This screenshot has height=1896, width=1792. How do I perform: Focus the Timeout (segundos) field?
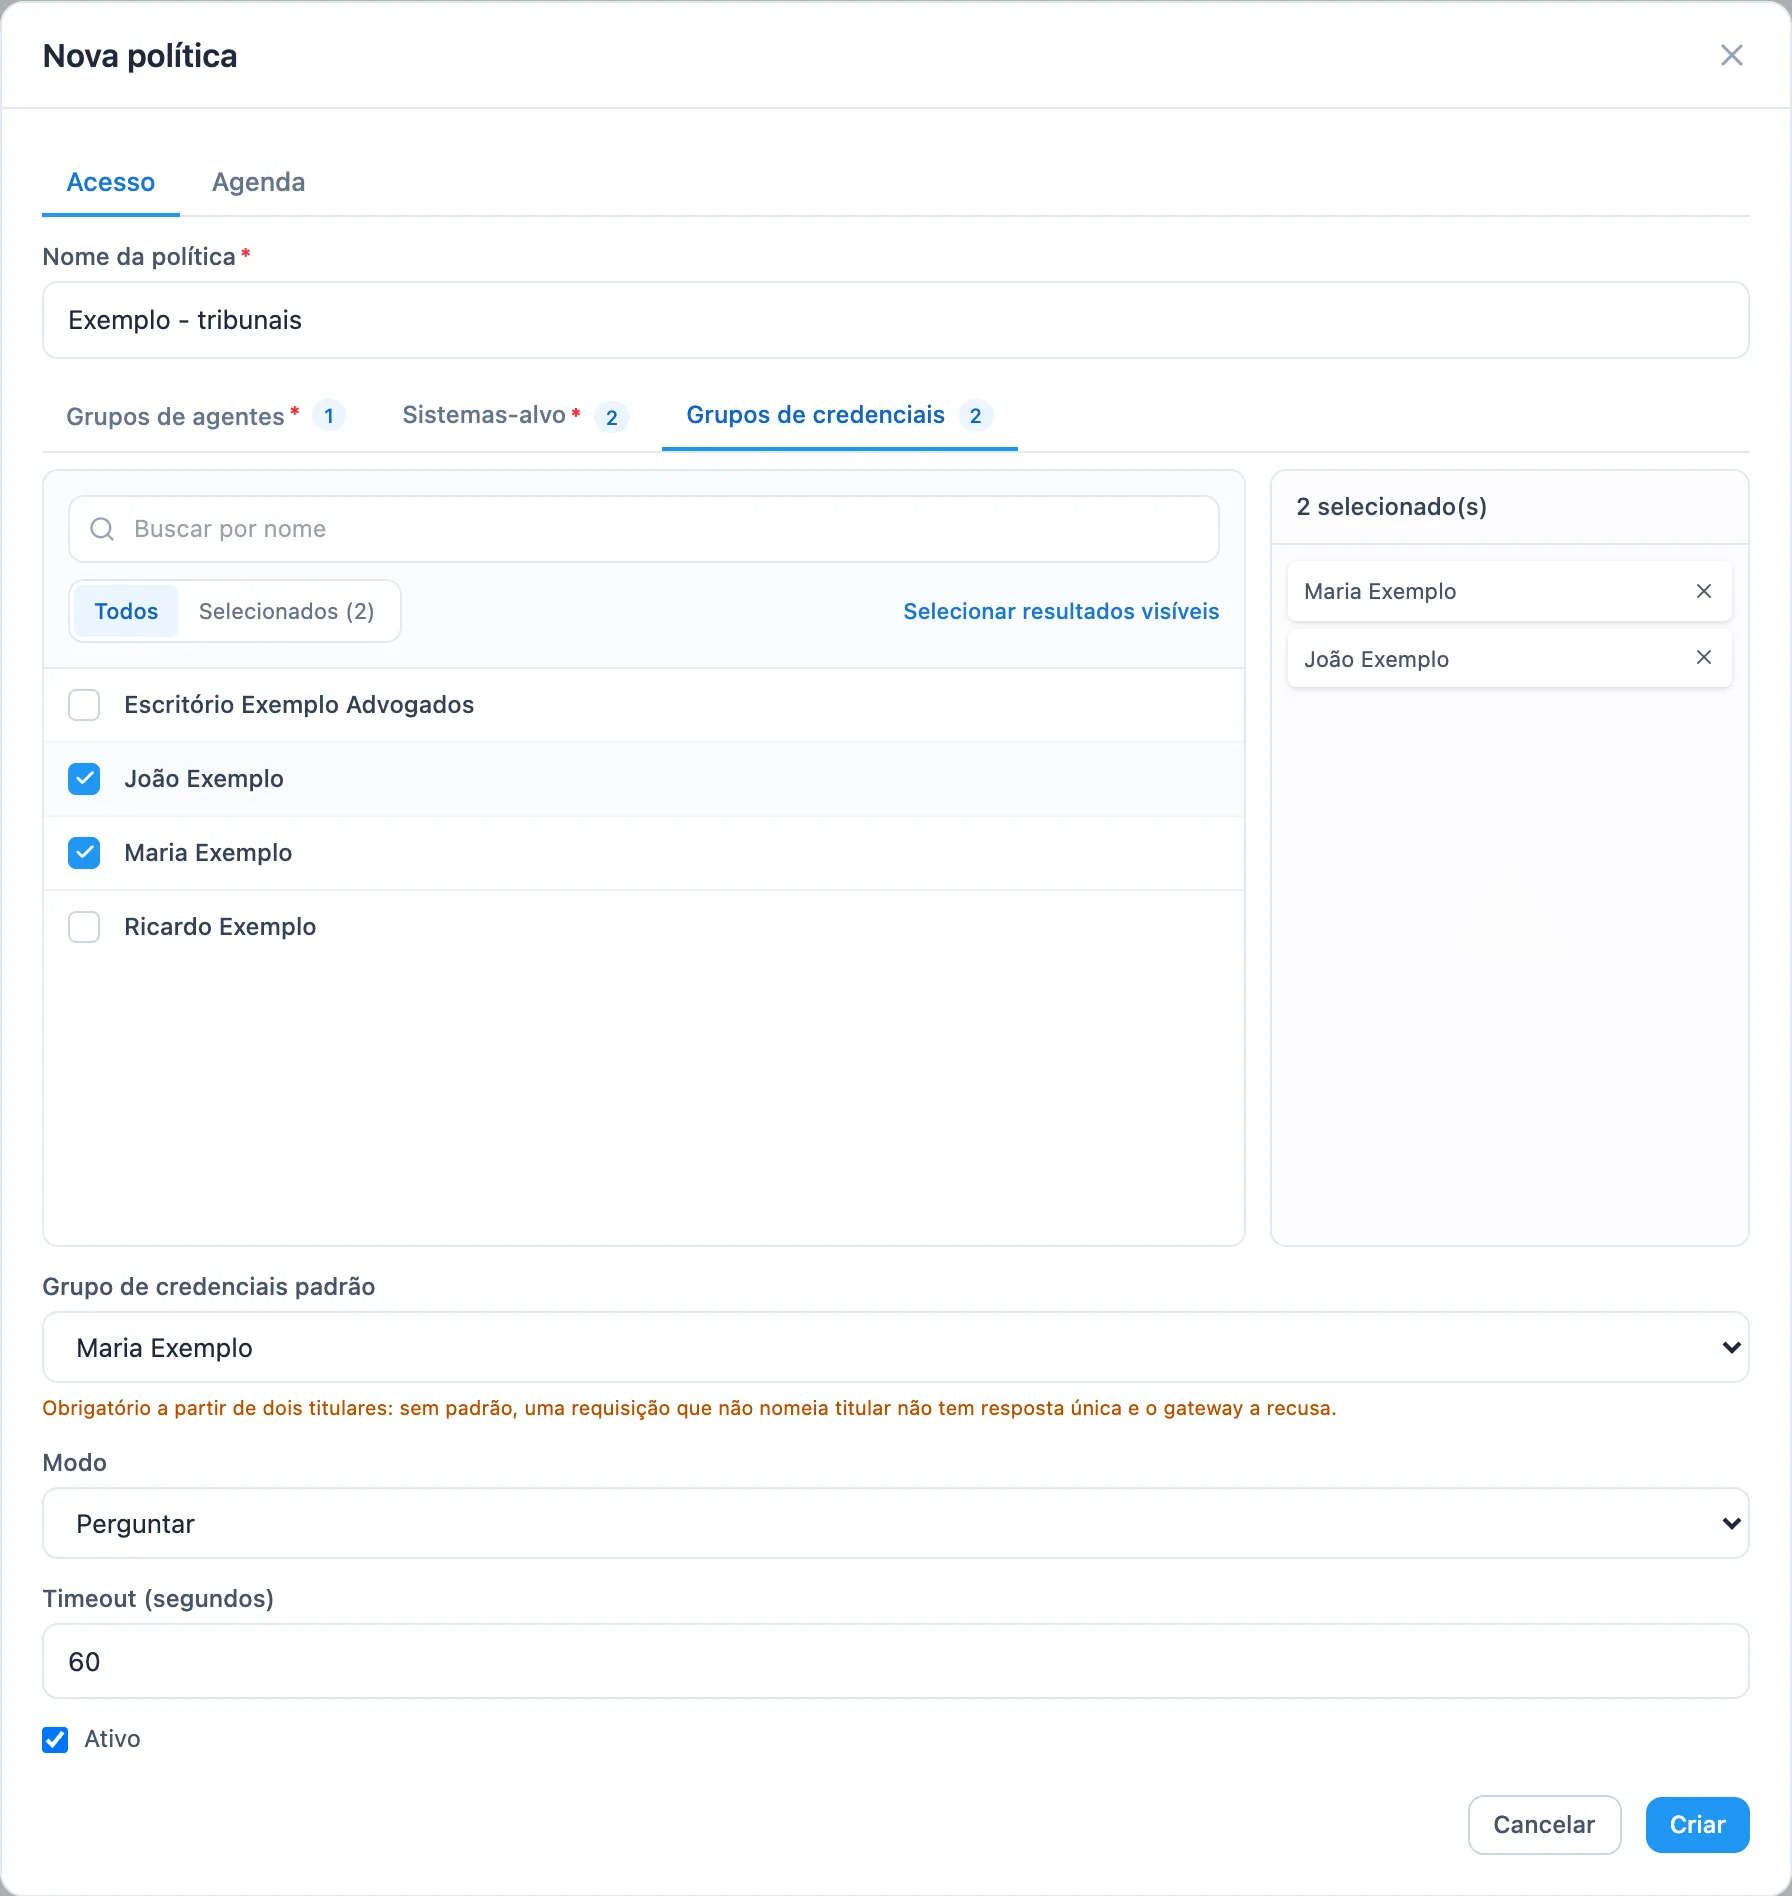[895, 1661]
